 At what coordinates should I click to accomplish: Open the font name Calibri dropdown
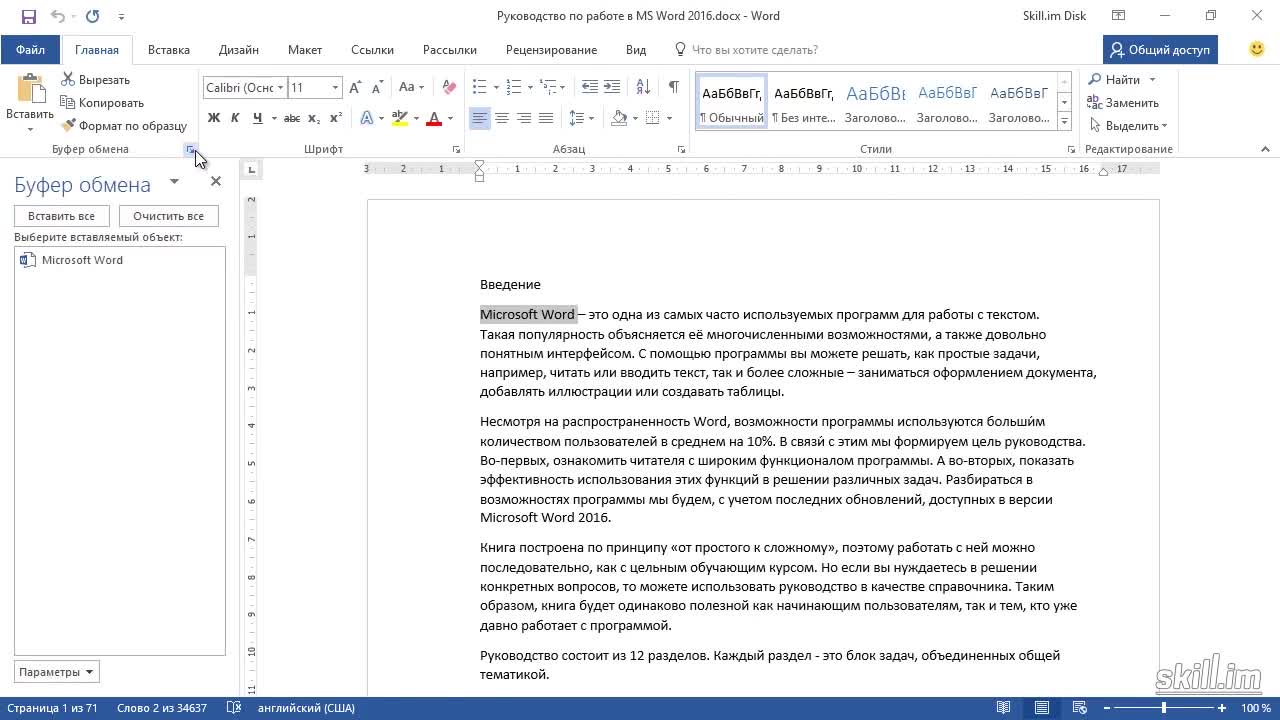(x=281, y=88)
